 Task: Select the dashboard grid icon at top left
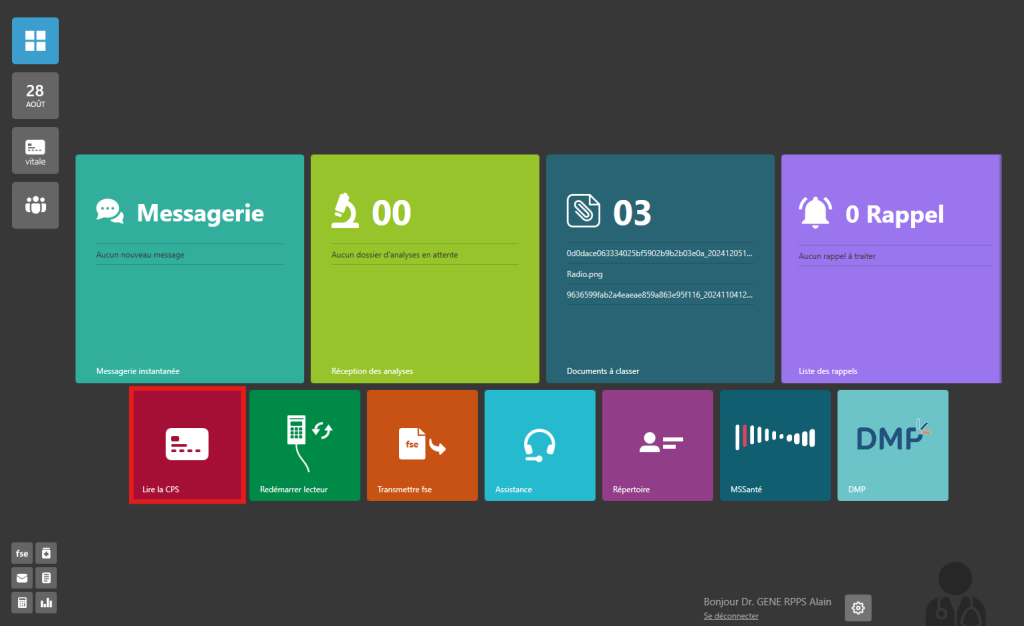click(x=34, y=40)
